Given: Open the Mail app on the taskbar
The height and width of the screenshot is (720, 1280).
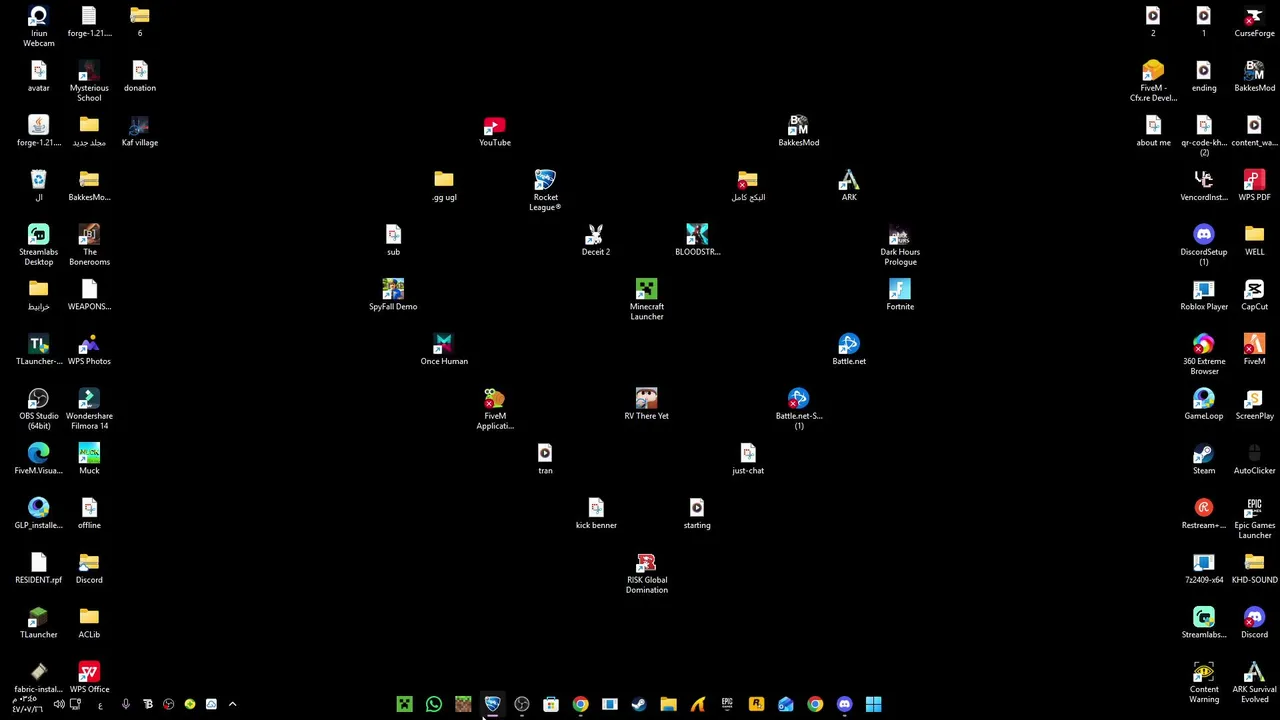Looking at the screenshot, I should [x=786, y=705].
